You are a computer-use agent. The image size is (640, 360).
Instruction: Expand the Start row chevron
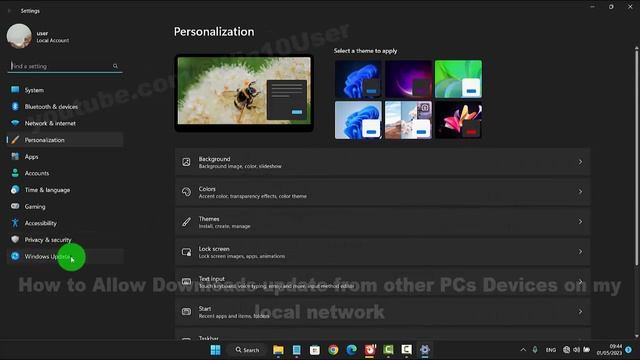pyautogui.click(x=580, y=312)
